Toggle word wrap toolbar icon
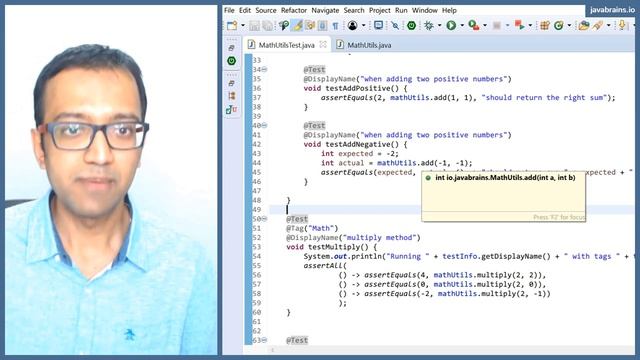640x360 pixels. 322,26
